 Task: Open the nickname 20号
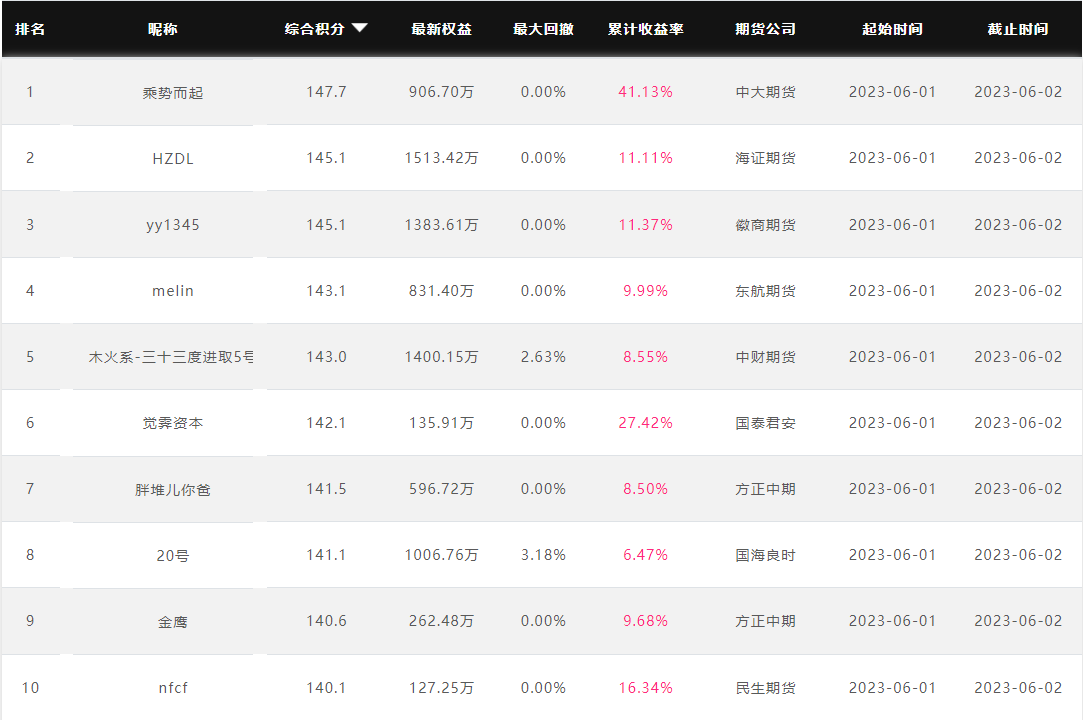(x=173, y=555)
